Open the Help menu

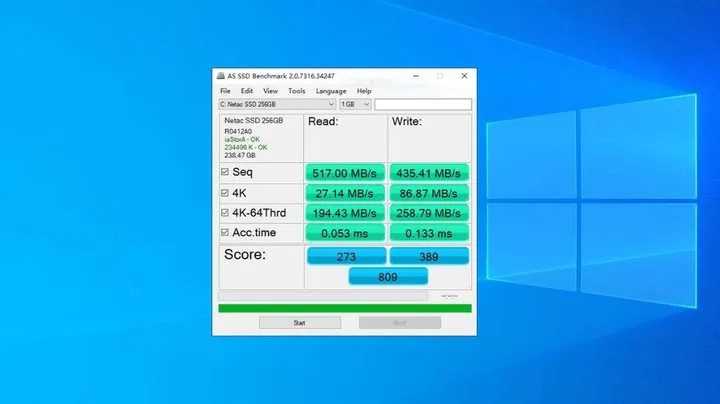click(x=364, y=91)
